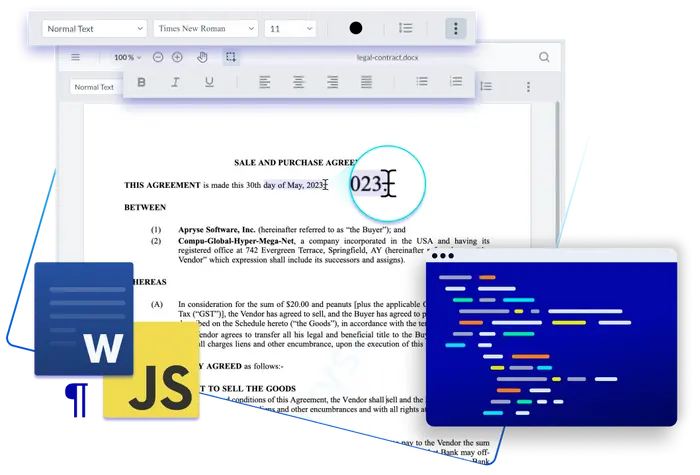Image resolution: width=700 pixels, height=475 pixels.
Task: Click "Compu-Global-Hyper-Mega-Net" company name
Action: pyautogui.click(x=236, y=241)
